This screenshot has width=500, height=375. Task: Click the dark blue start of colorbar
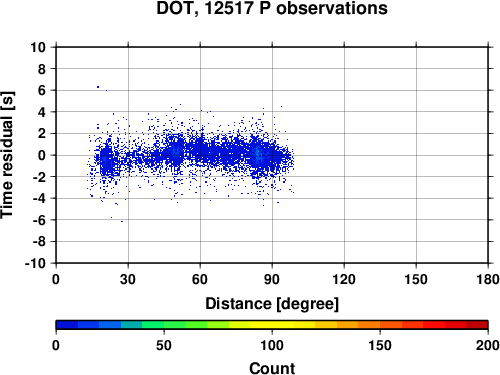pos(67,325)
